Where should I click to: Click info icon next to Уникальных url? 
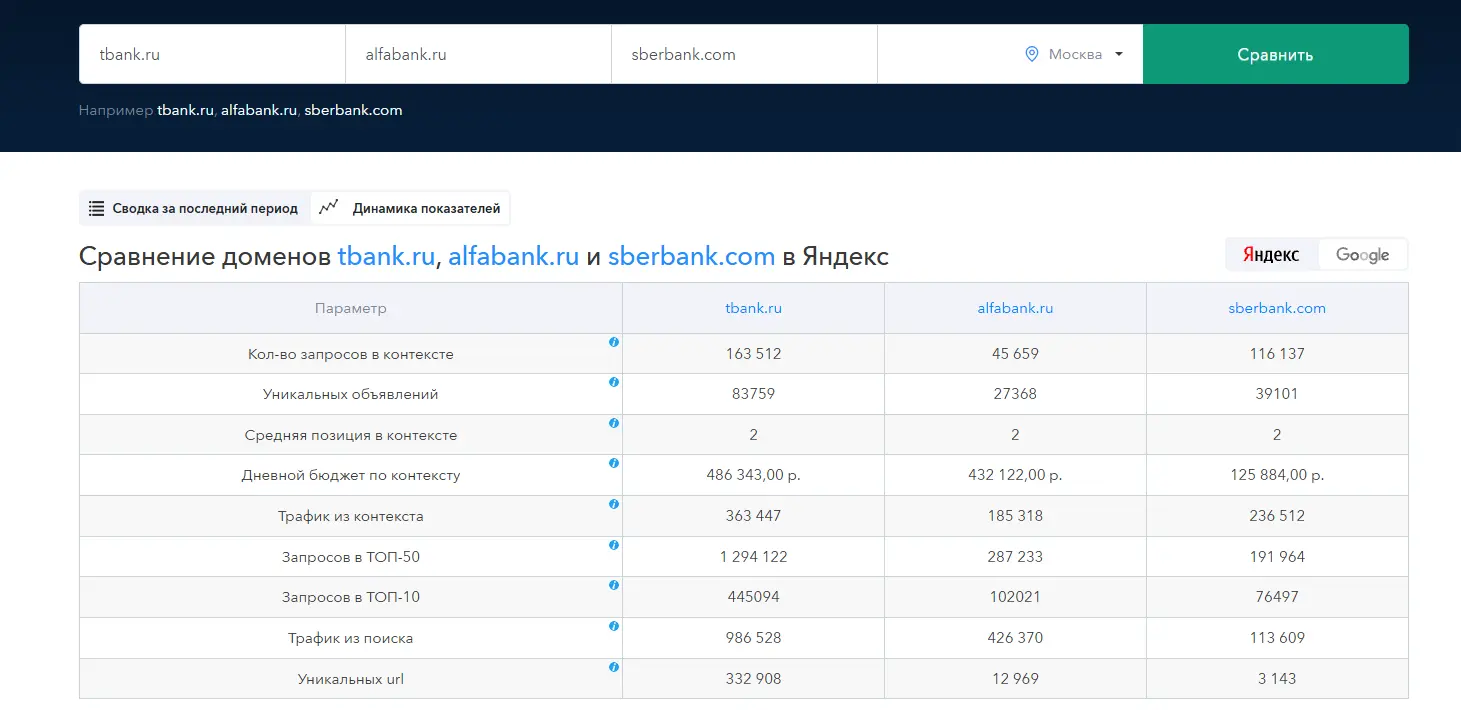614,667
